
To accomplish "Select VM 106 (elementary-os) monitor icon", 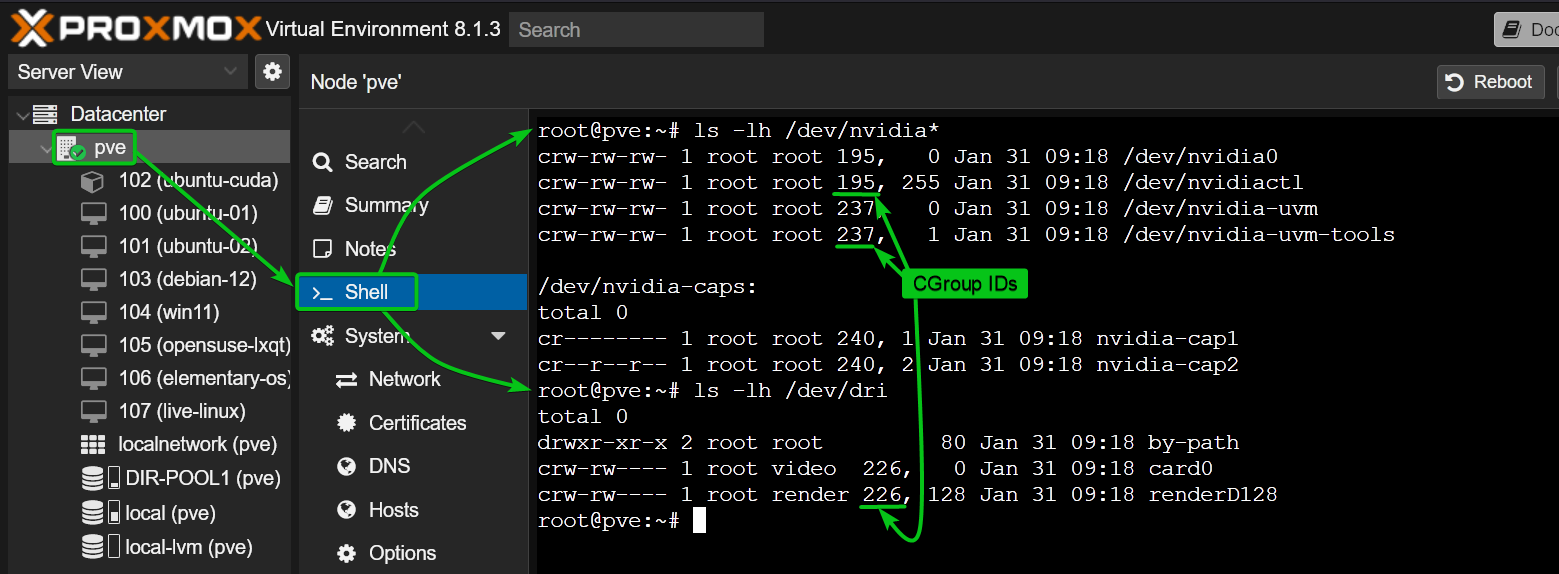I will 93,379.
